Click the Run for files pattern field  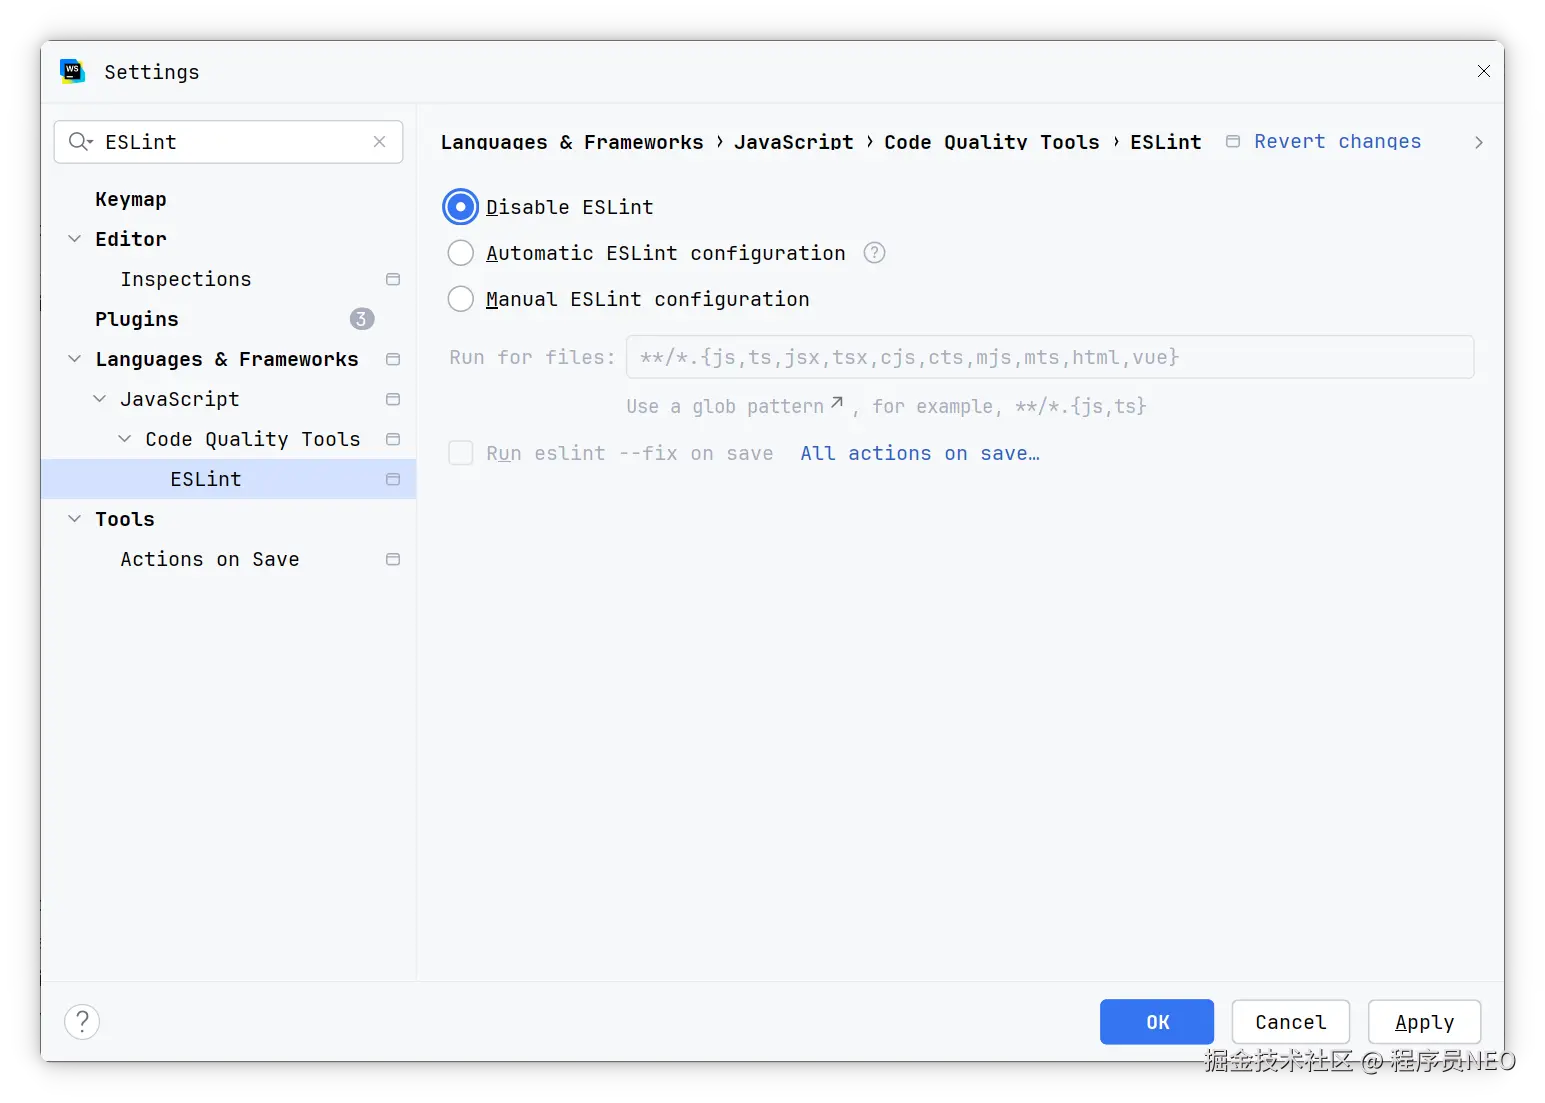(1050, 357)
